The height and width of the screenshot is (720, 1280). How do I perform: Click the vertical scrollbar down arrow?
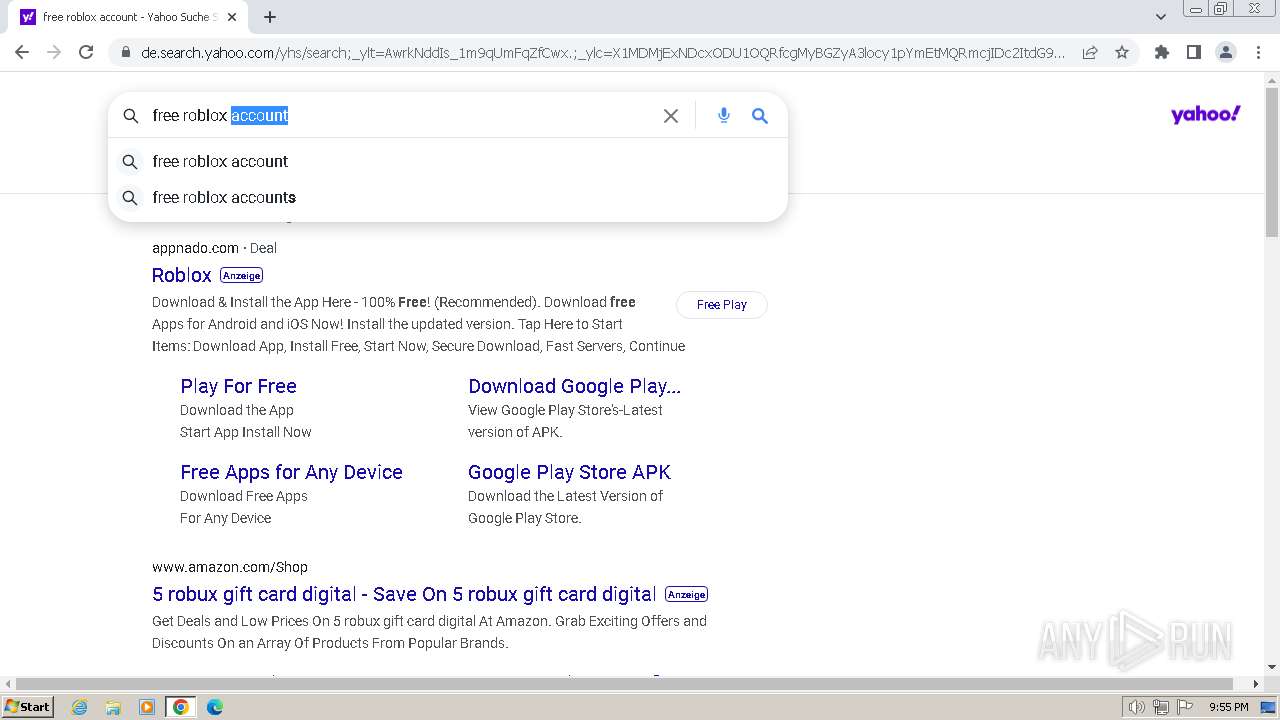click(x=1272, y=667)
